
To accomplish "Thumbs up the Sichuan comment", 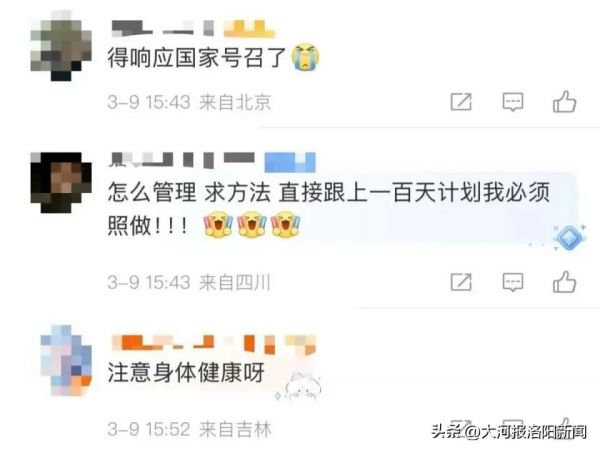I will (x=564, y=282).
